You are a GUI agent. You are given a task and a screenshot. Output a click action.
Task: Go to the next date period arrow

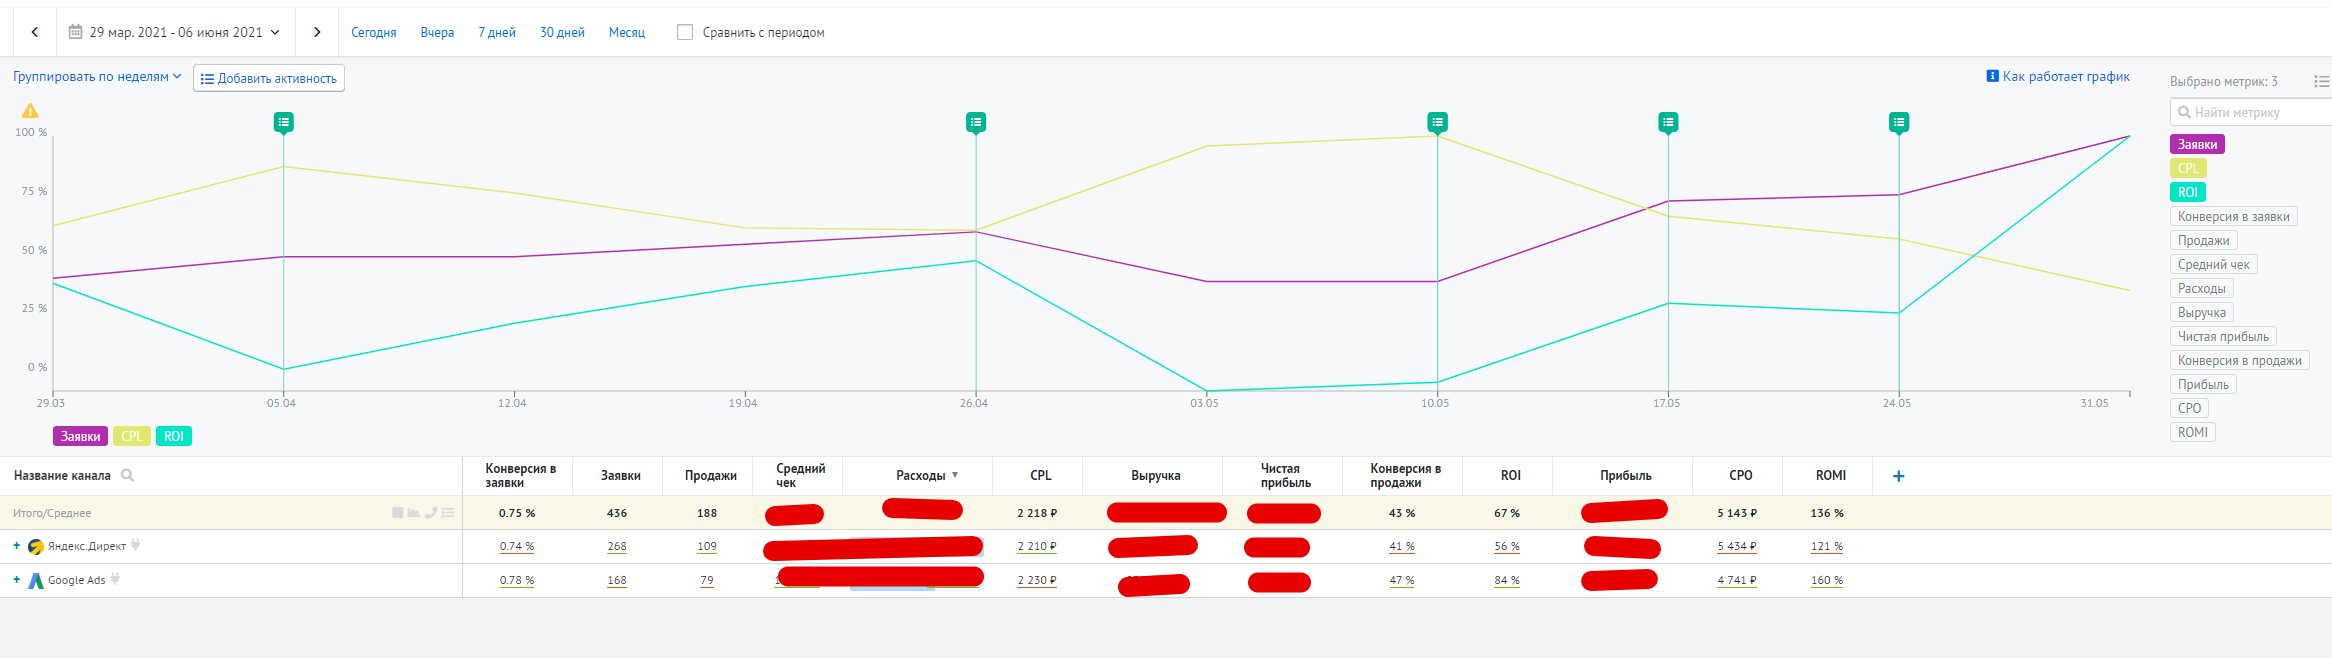click(317, 32)
